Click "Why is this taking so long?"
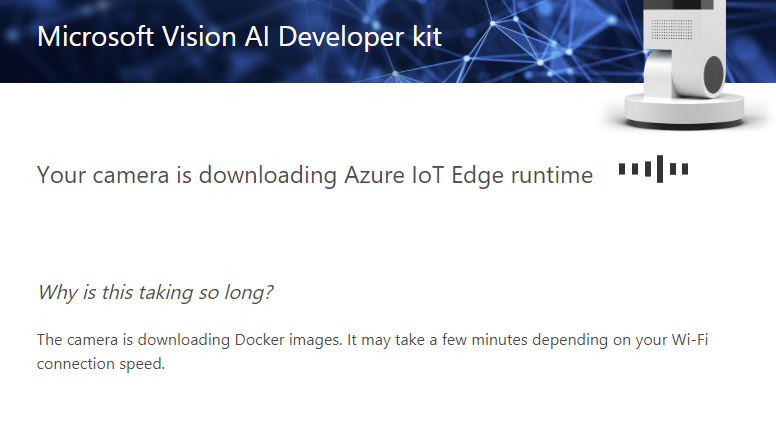The width and height of the screenshot is (776, 427). point(155,292)
